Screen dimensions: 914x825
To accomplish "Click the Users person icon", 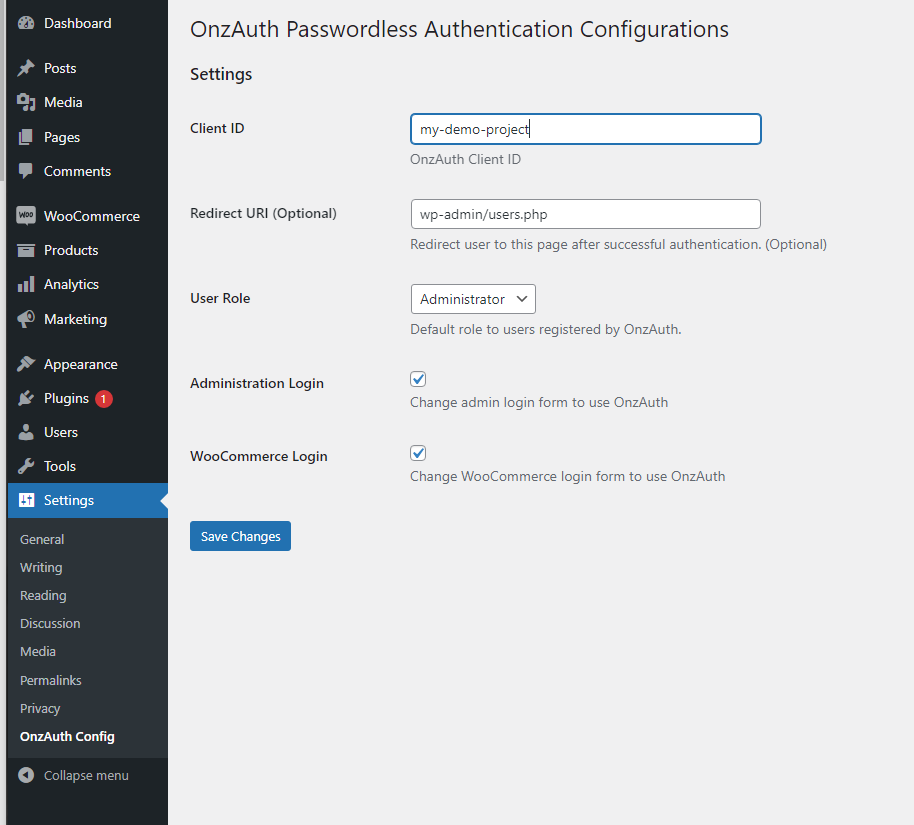I will (x=26, y=432).
